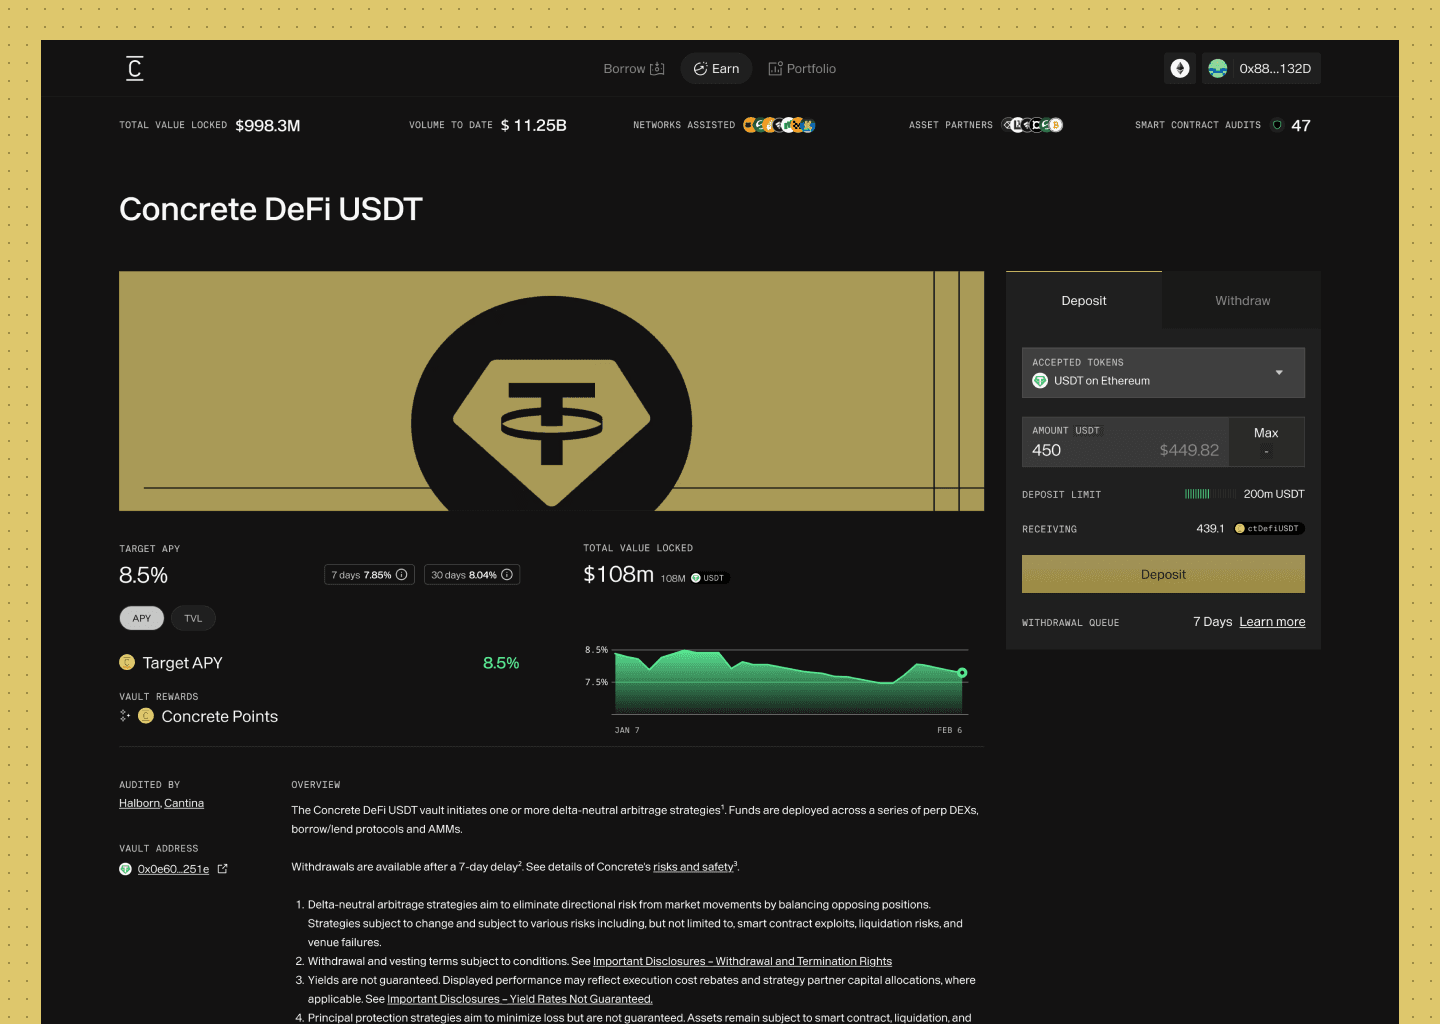Click the Deposit button
Image resolution: width=1440 pixels, height=1024 pixels.
(x=1163, y=574)
